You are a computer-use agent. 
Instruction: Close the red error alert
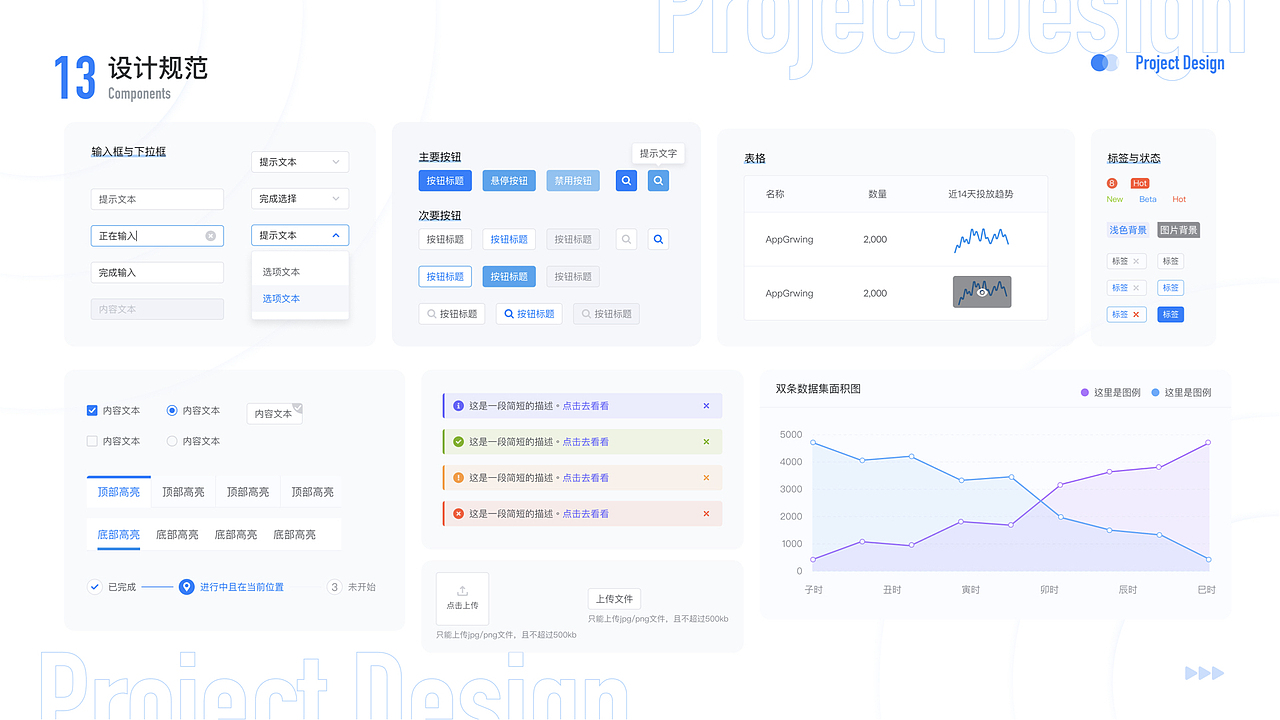(x=706, y=514)
